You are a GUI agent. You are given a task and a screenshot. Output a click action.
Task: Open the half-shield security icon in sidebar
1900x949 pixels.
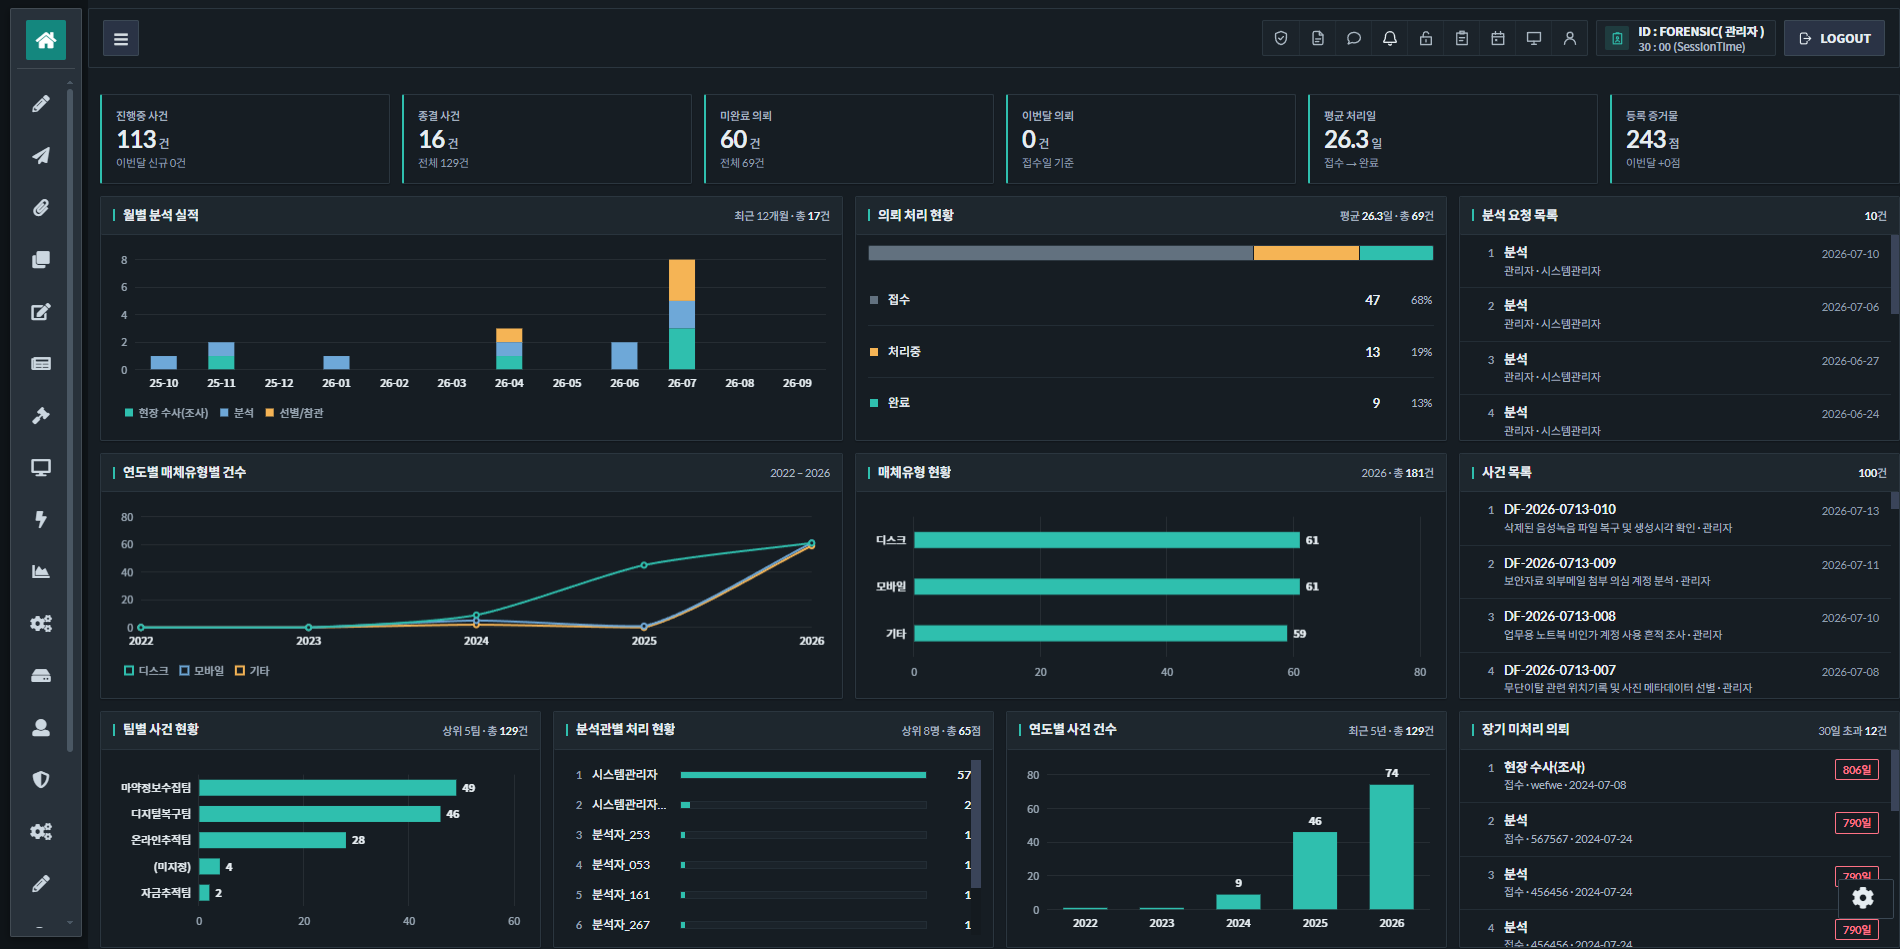click(x=41, y=780)
